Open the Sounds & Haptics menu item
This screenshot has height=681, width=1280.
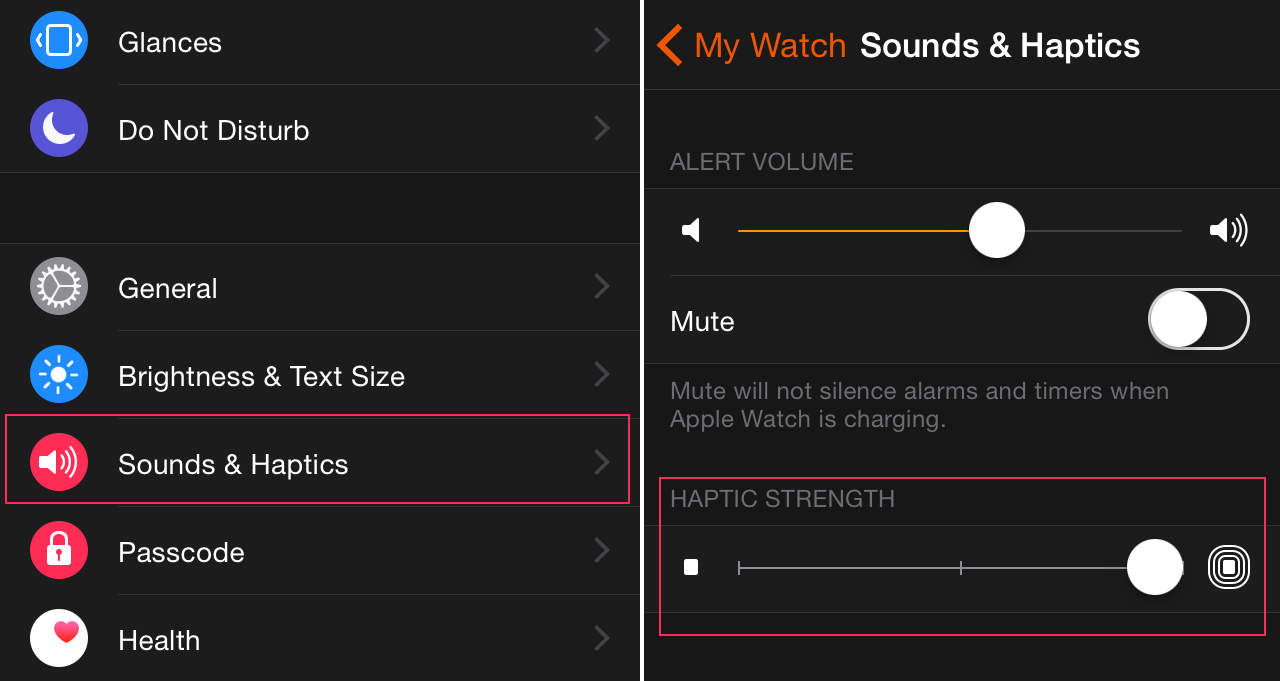(x=233, y=464)
